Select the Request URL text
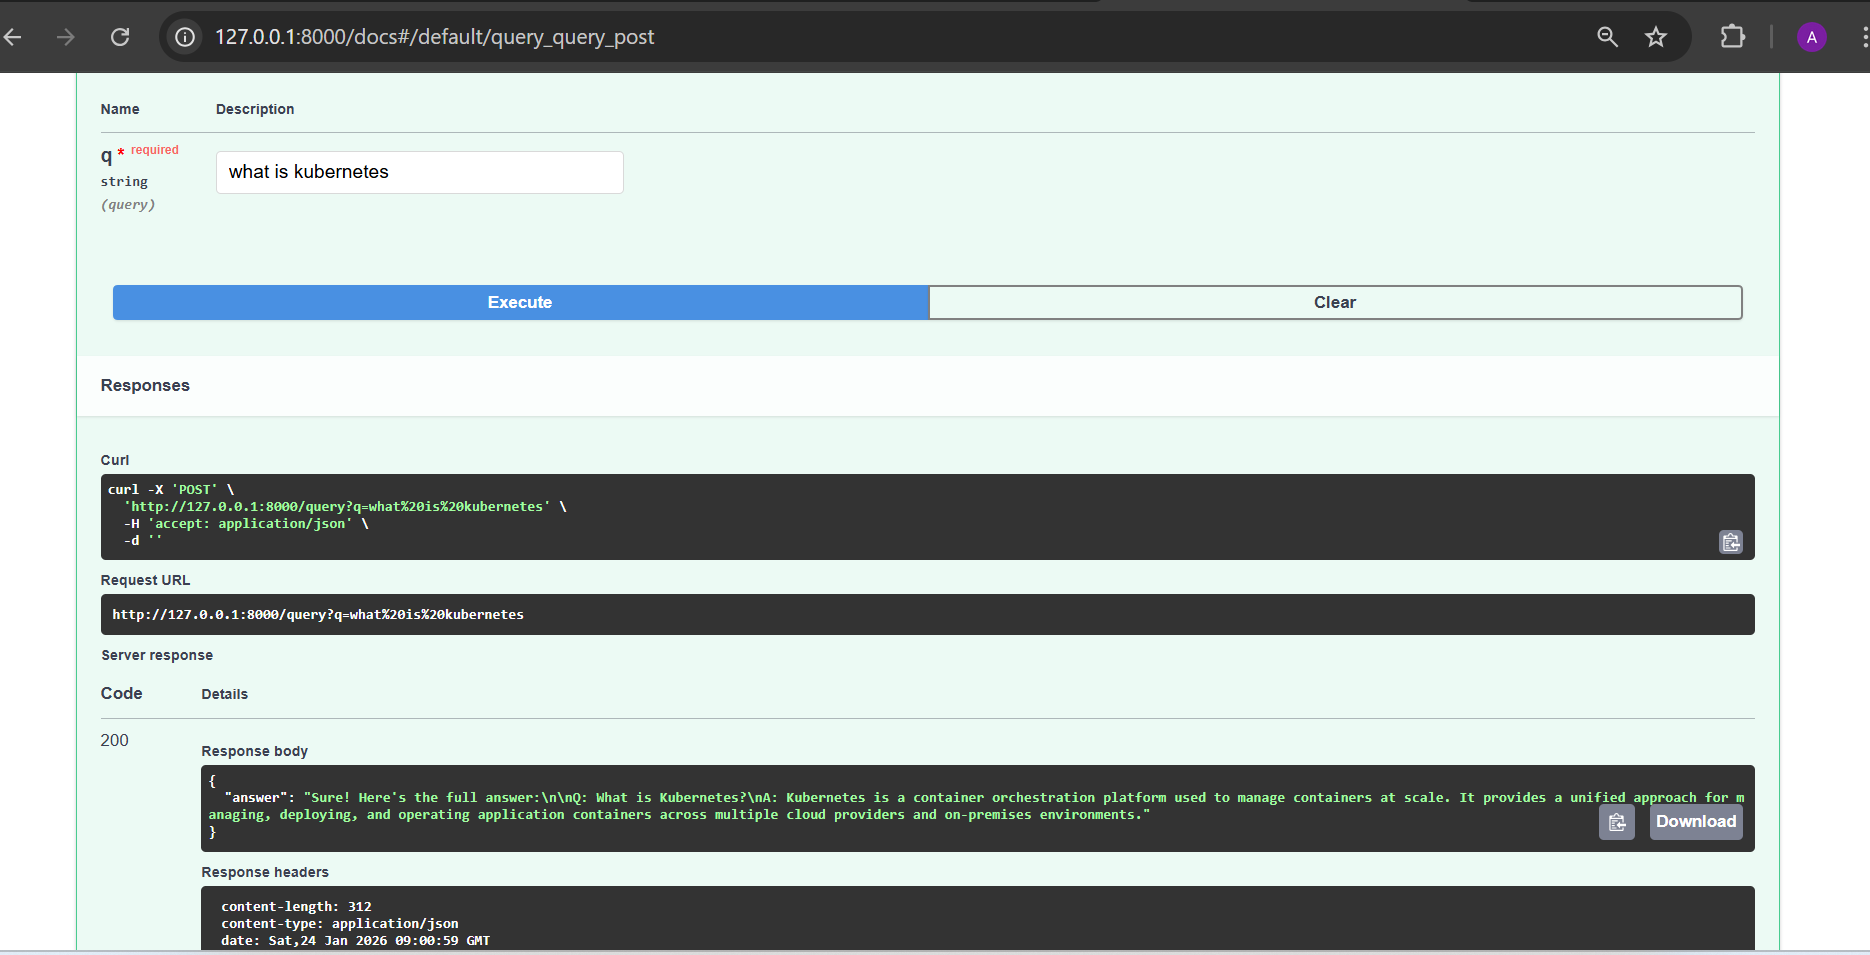The image size is (1870, 955). (318, 615)
